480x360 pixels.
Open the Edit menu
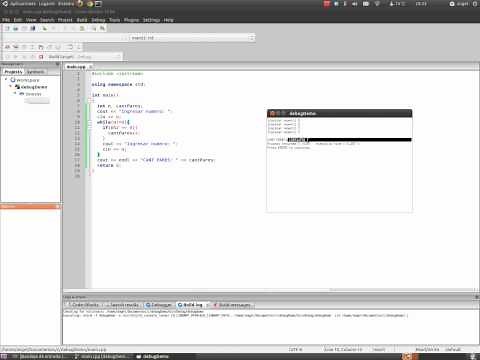pyautogui.click(x=18, y=20)
